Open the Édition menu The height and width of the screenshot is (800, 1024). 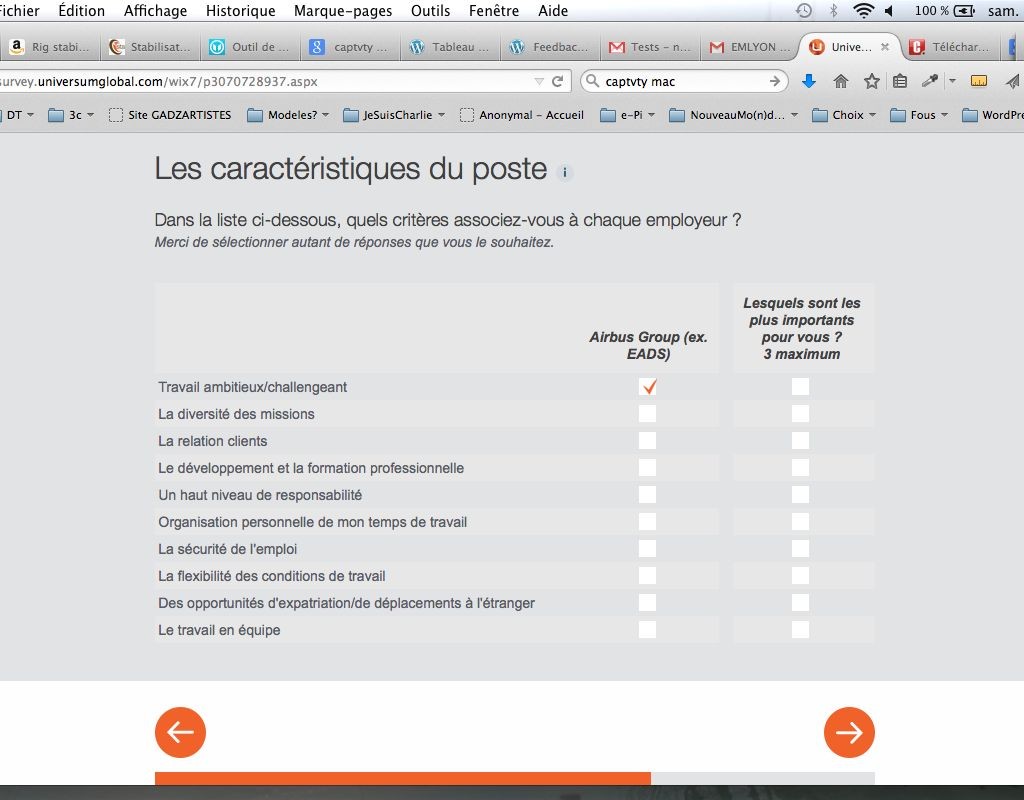[x=82, y=10]
